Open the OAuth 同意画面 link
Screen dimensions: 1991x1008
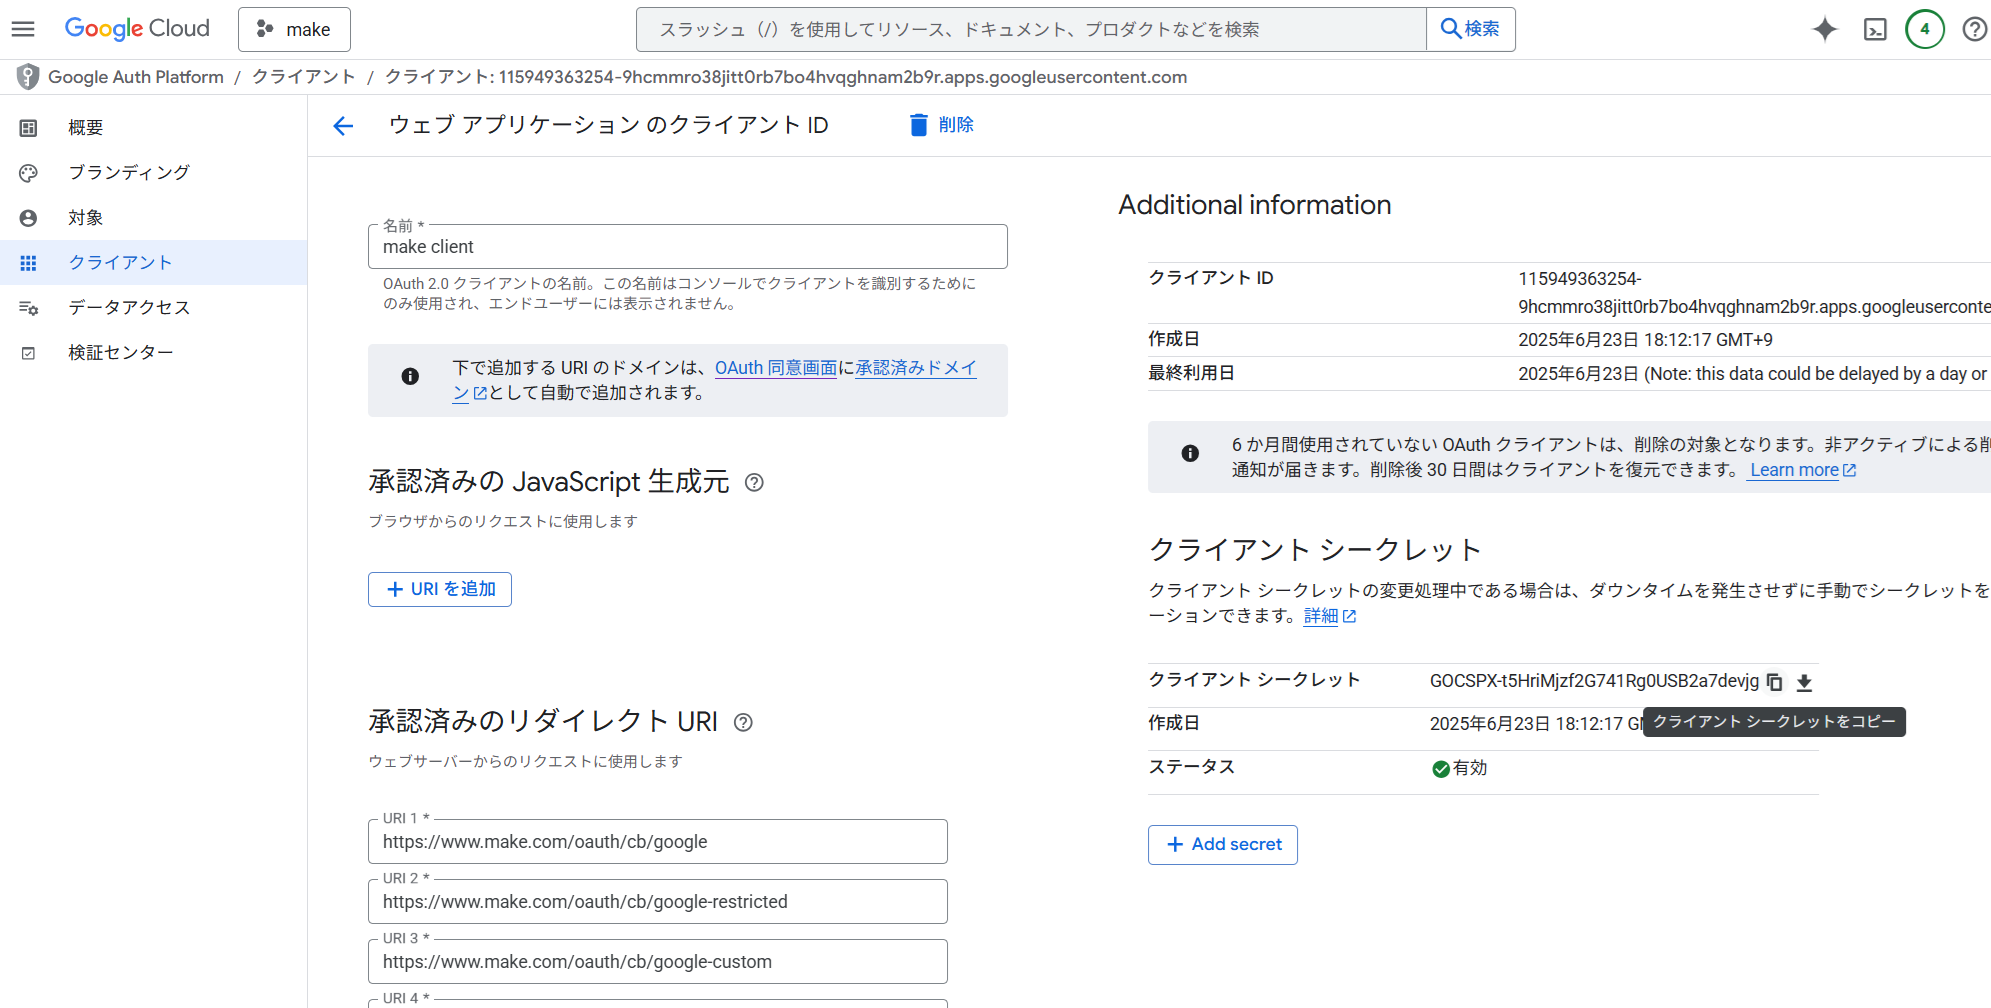[776, 367]
